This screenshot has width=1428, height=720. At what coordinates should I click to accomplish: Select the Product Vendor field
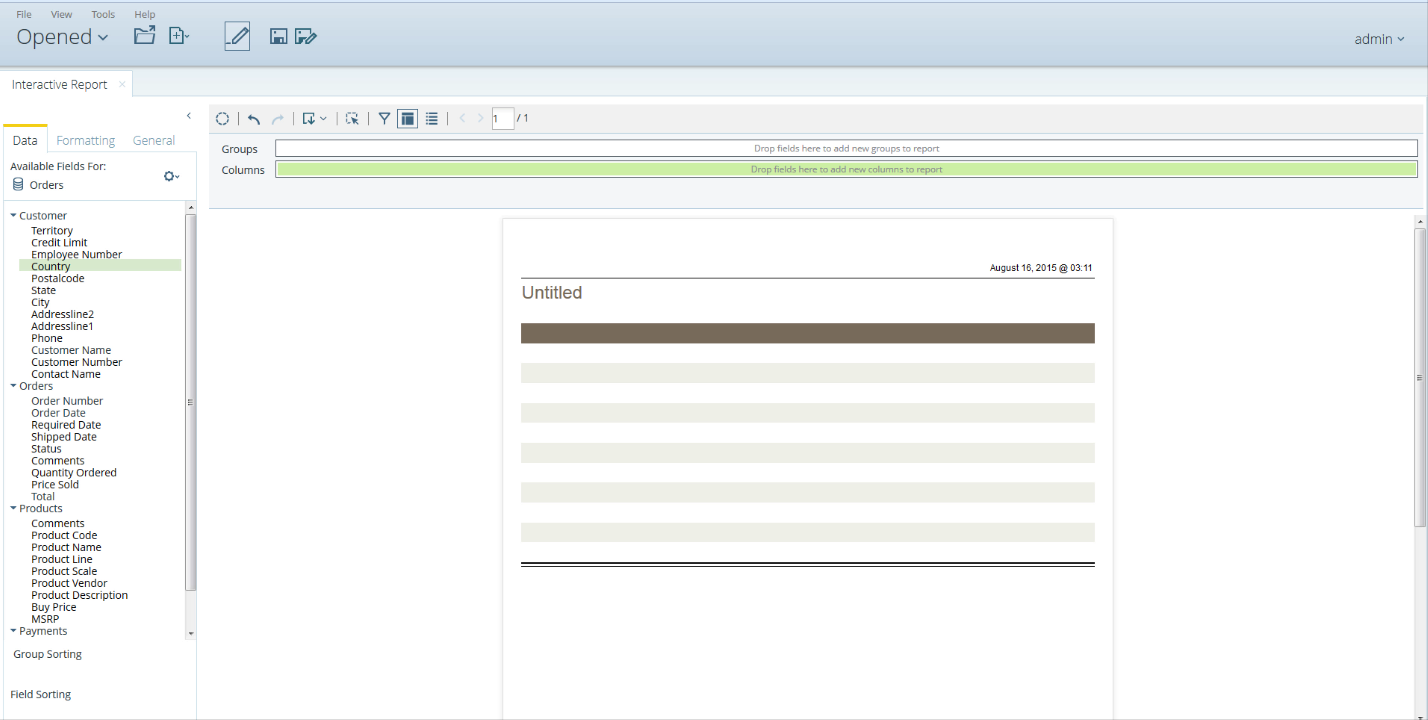(x=69, y=583)
